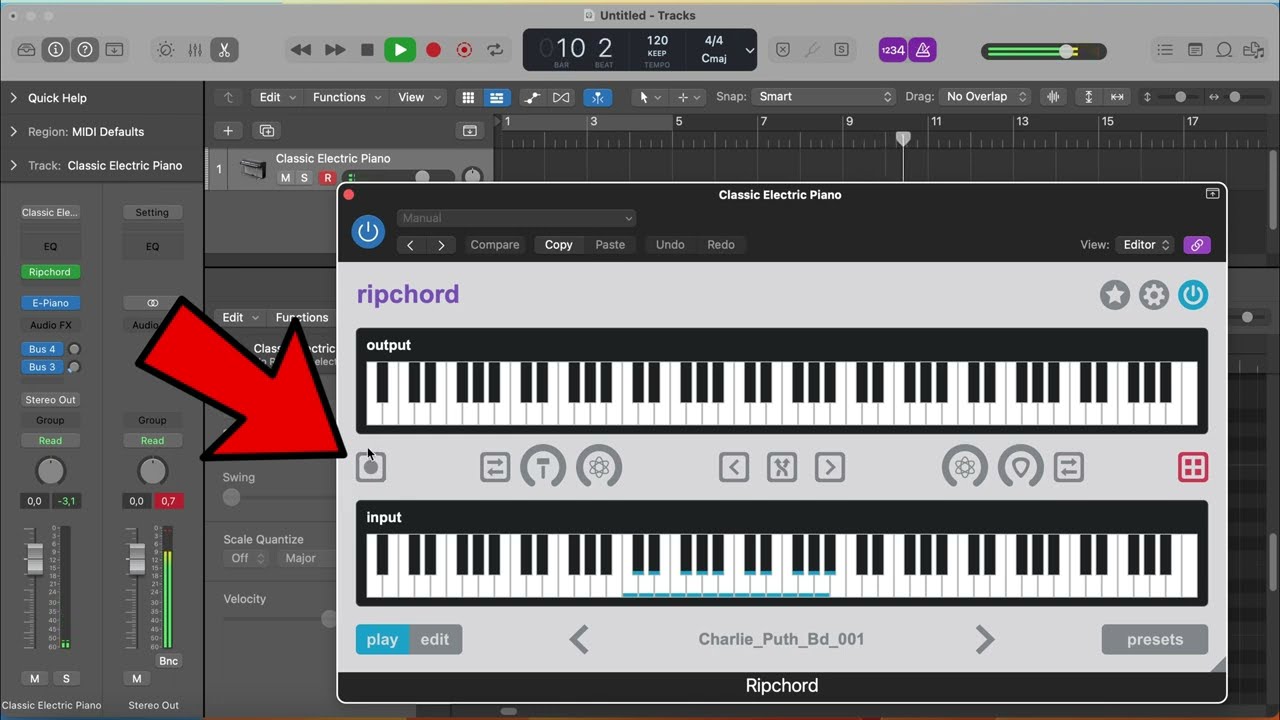Click the Redo button in plugin header
Image resolution: width=1280 pixels, height=720 pixels.
click(721, 245)
